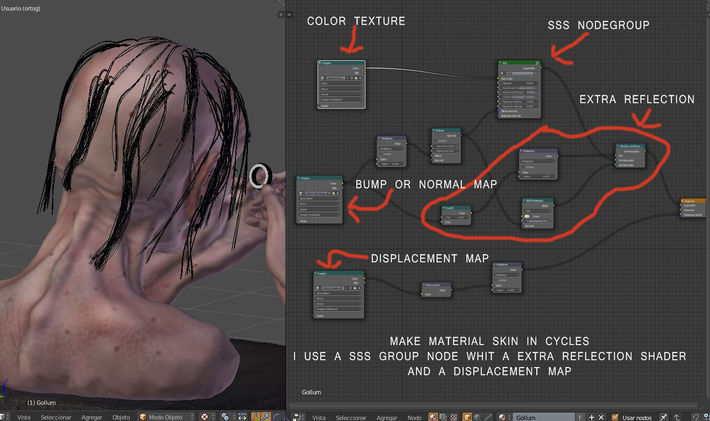Open Seleccionar menu in the node editor
The image size is (710, 421).
(350, 417)
